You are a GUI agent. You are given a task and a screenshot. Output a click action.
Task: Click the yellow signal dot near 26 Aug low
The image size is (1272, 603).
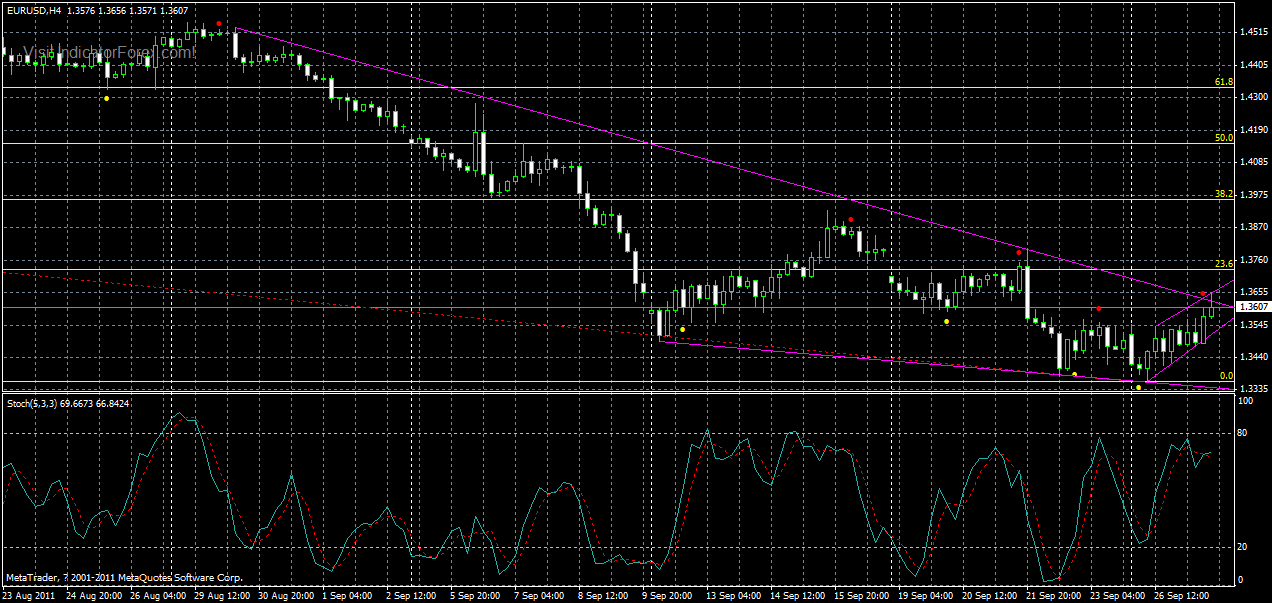coord(105,99)
